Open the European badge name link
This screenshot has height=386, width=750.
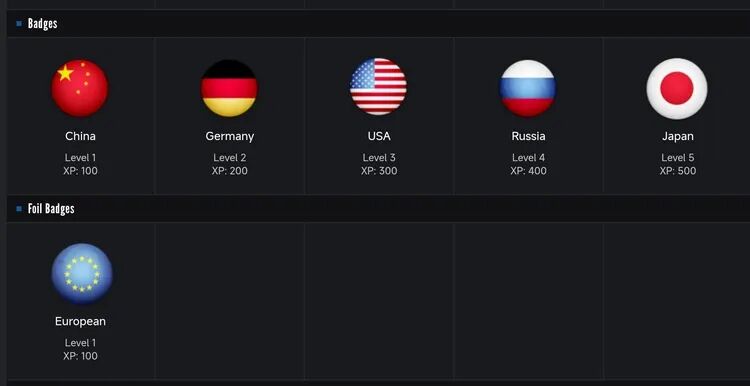[x=80, y=321]
